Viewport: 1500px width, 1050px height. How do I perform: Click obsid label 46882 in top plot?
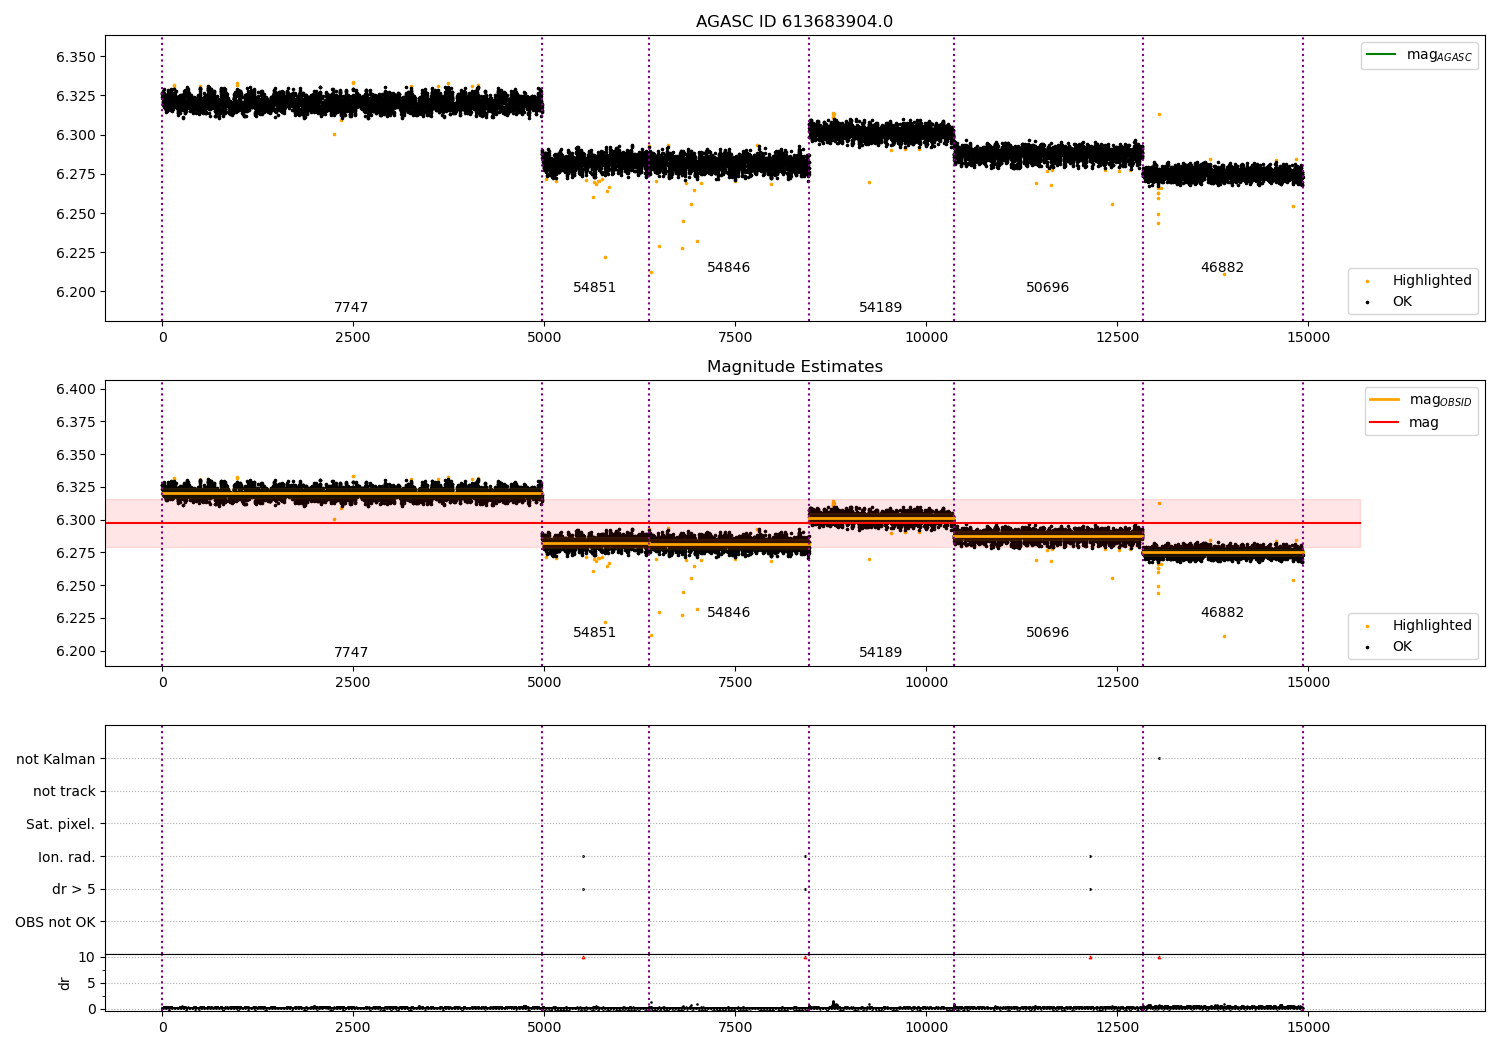[1222, 268]
